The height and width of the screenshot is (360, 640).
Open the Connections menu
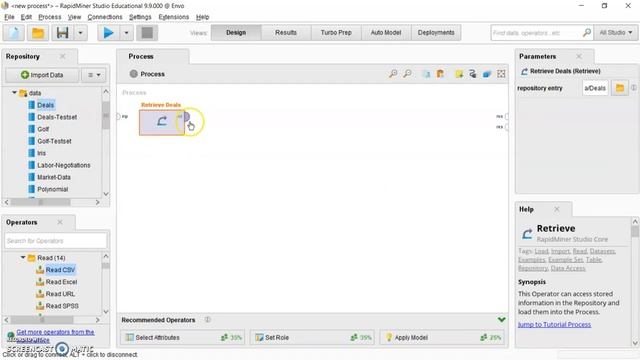coord(105,17)
